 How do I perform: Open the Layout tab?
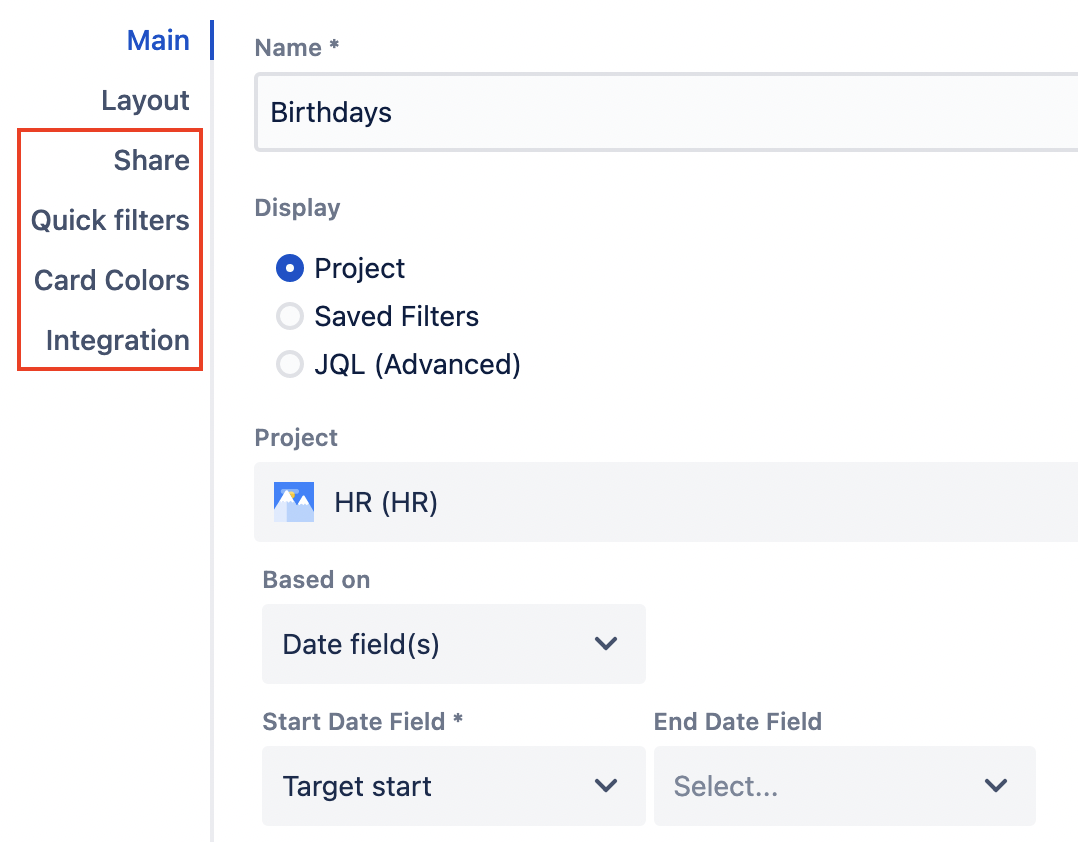pos(145,101)
